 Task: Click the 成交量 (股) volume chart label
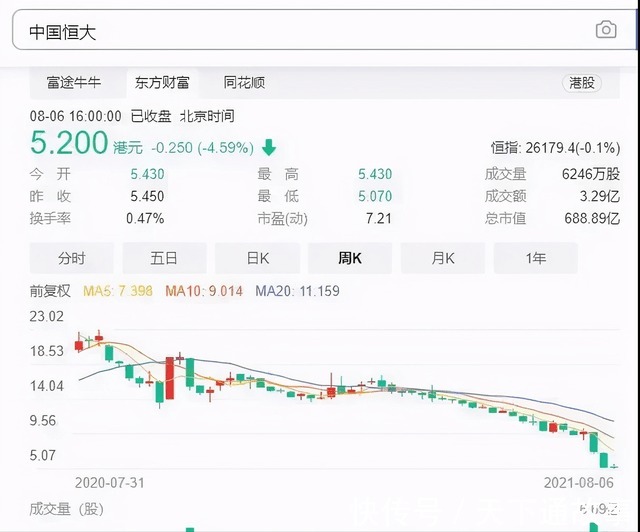click(67, 509)
